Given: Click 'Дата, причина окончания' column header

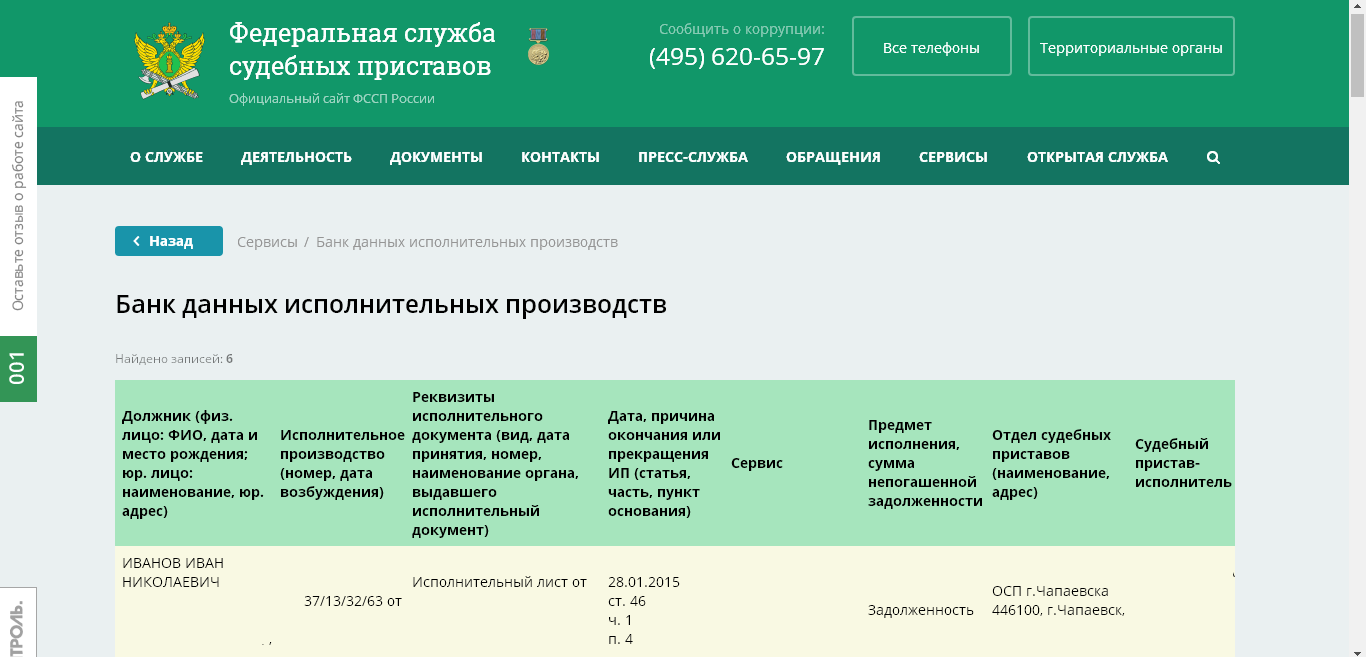Looking at the screenshot, I should coord(664,463).
